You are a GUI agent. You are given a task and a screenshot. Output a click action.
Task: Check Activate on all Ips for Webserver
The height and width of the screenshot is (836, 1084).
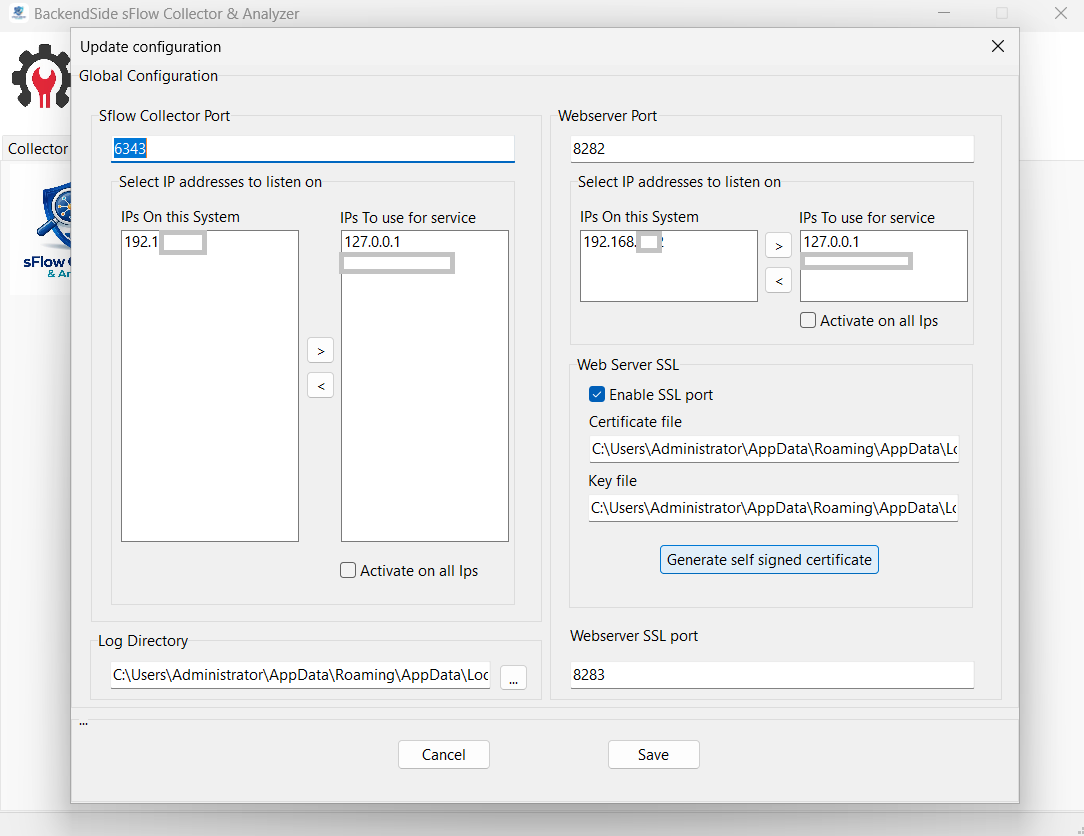[x=808, y=321]
